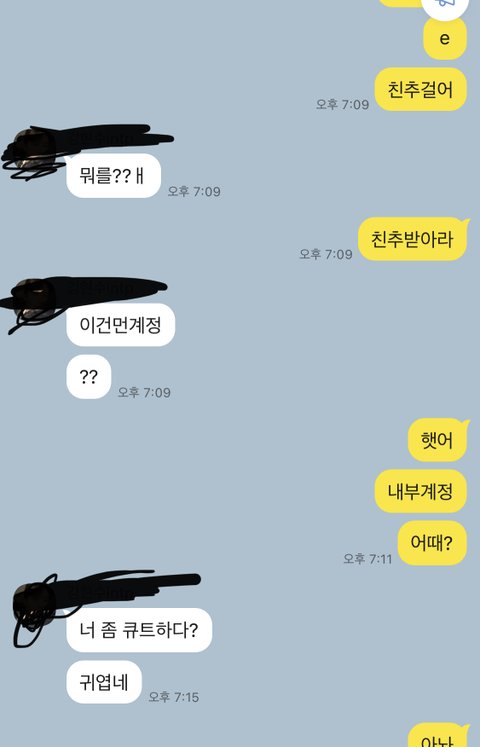Select the yellow 'e' message bubble
Screen dimensions: 480x747
(445, 38)
